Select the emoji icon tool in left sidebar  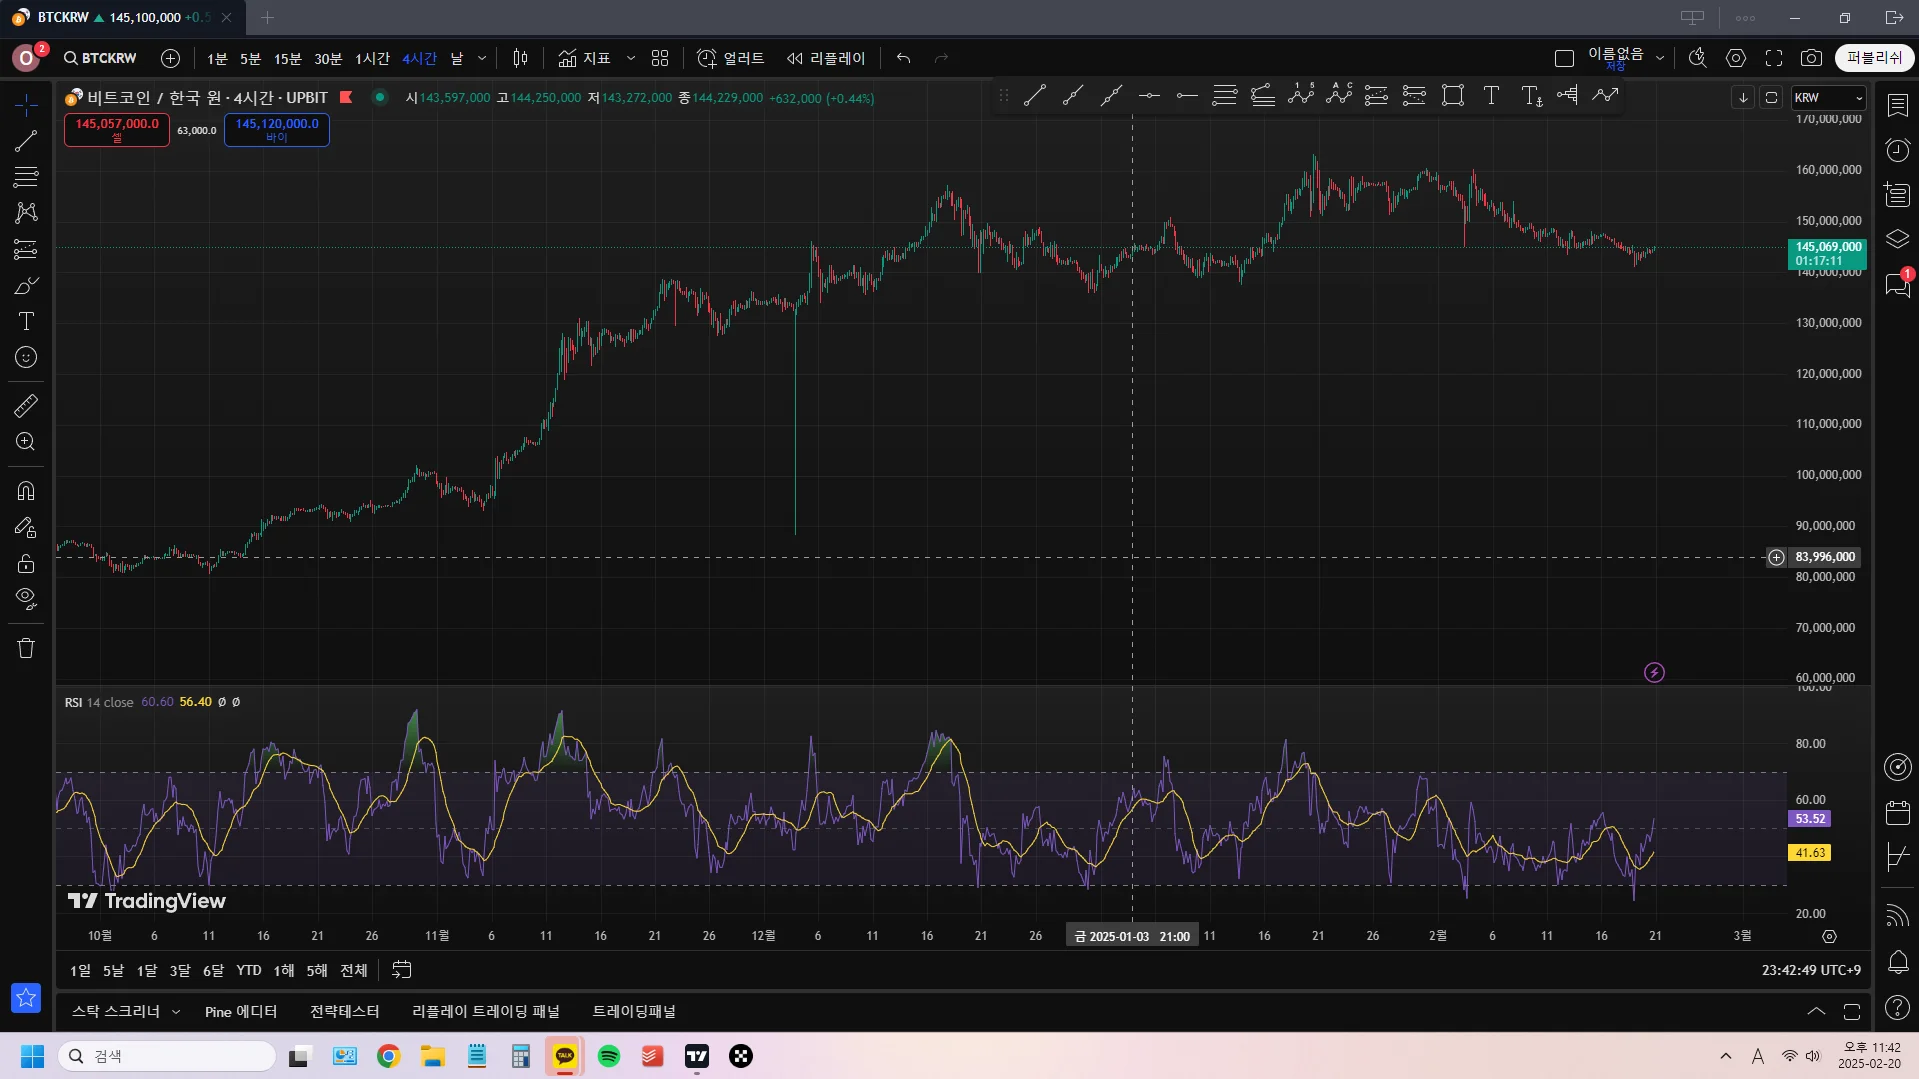[x=26, y=357]
